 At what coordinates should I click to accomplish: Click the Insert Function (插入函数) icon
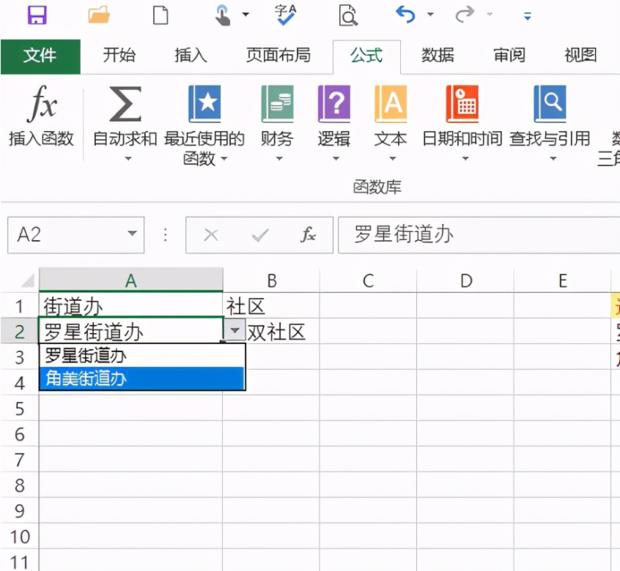[x=41, y=106]
